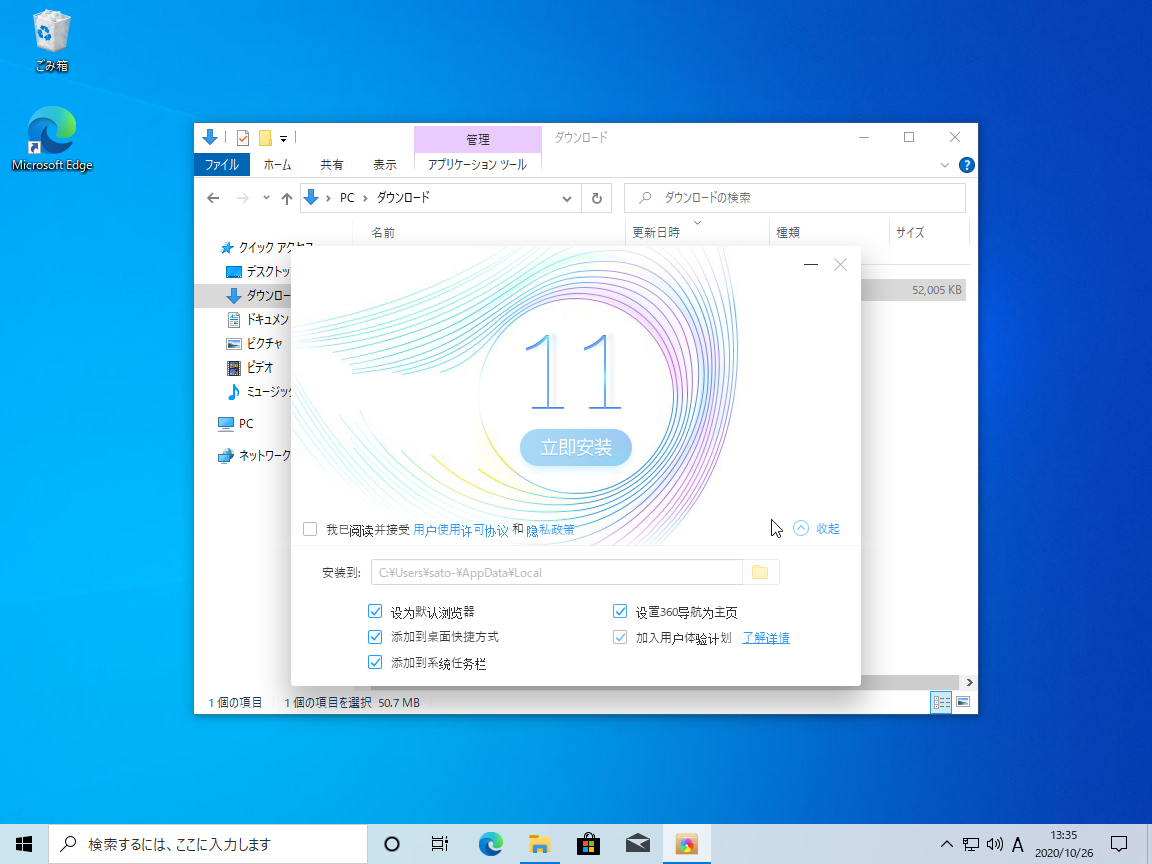Open Microsoft Edge desktop shortcut
The width and height of the screenshot is (1152, 864).
click(x=51, y=139)
